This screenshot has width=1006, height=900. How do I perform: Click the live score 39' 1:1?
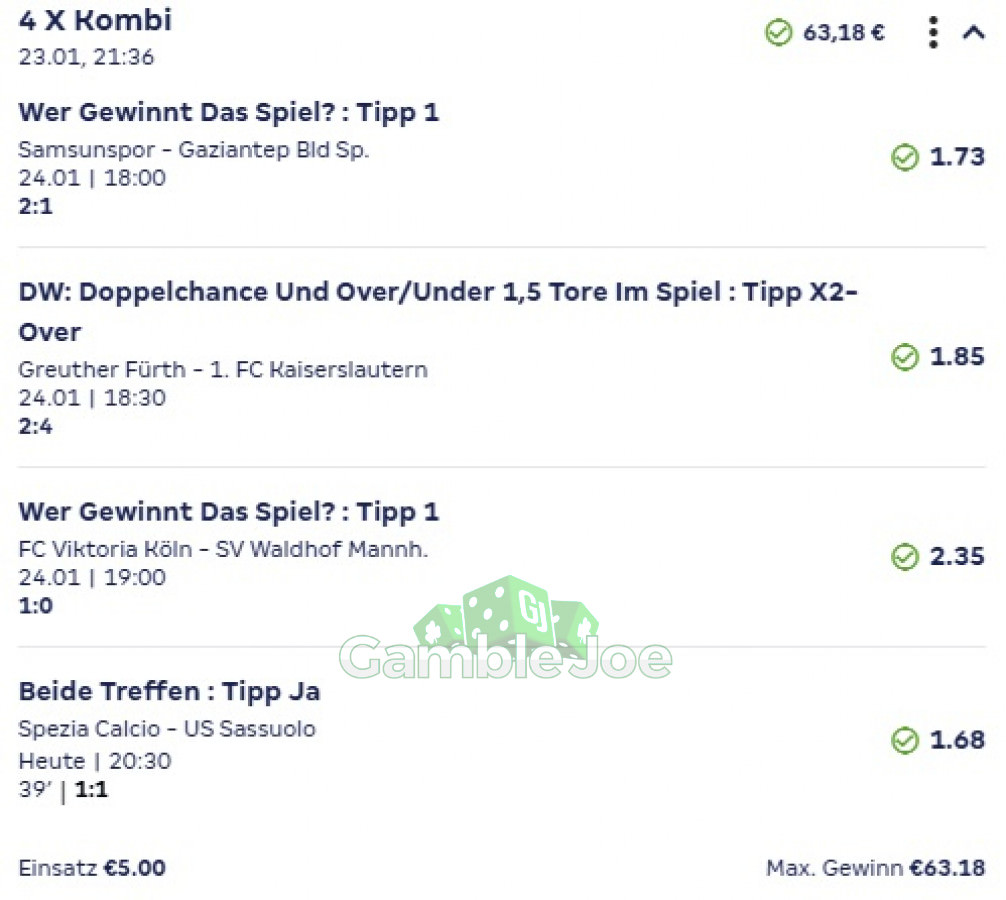63,790
